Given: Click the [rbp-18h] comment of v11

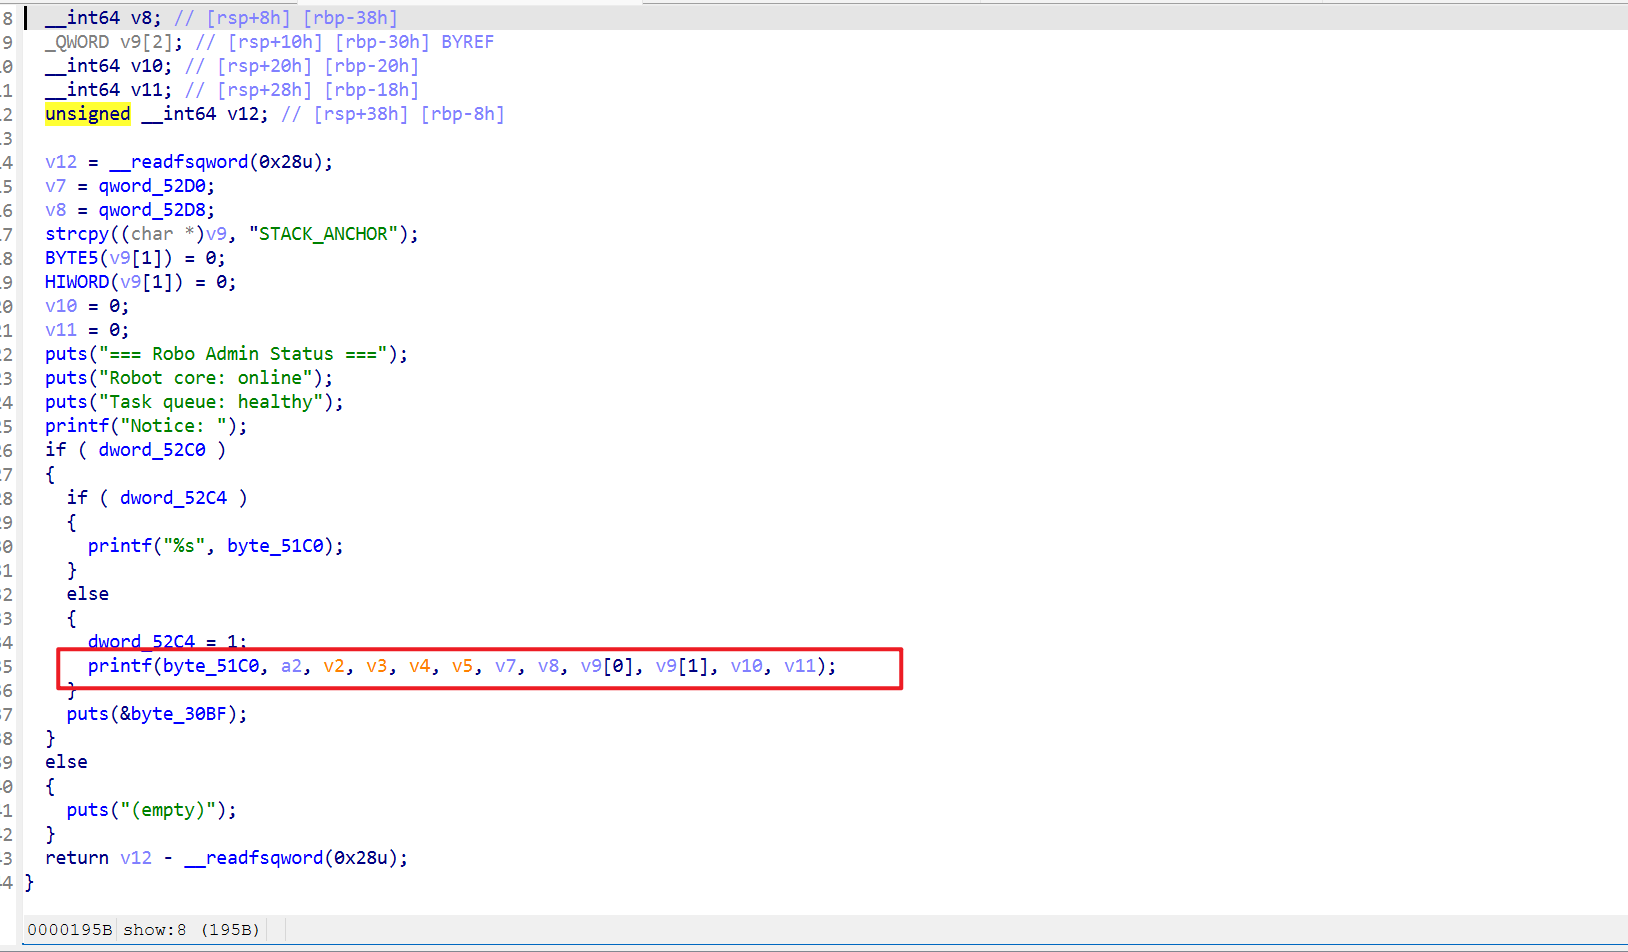Looking at the screenshot, I should (372, 90).
